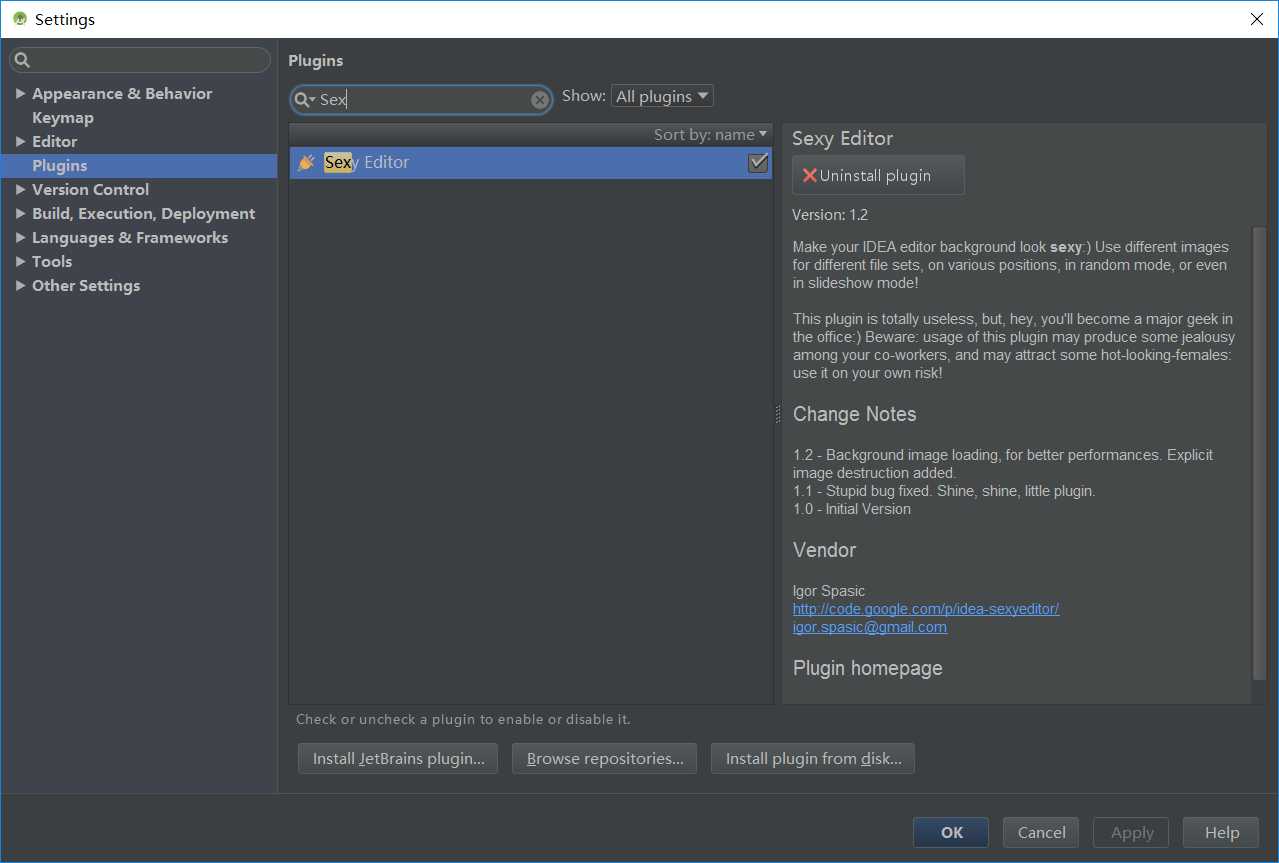1279x863 pixels.
Task: Open the Show All plugins dropdown
Action: tap(662, 96)
